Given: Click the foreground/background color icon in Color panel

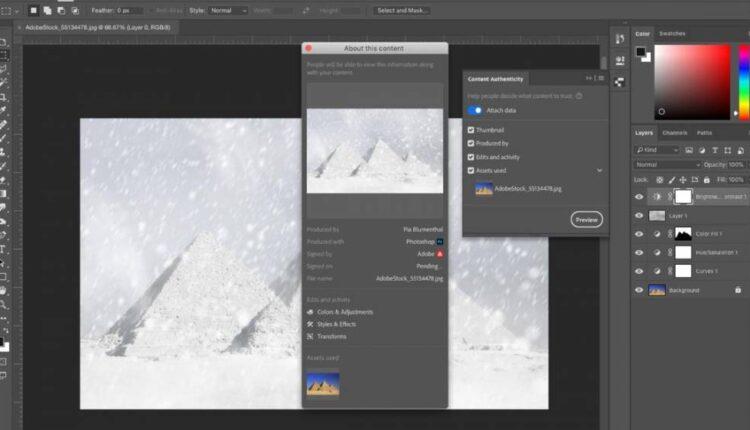Looking at the screenshot, I should tap(640, 54).
